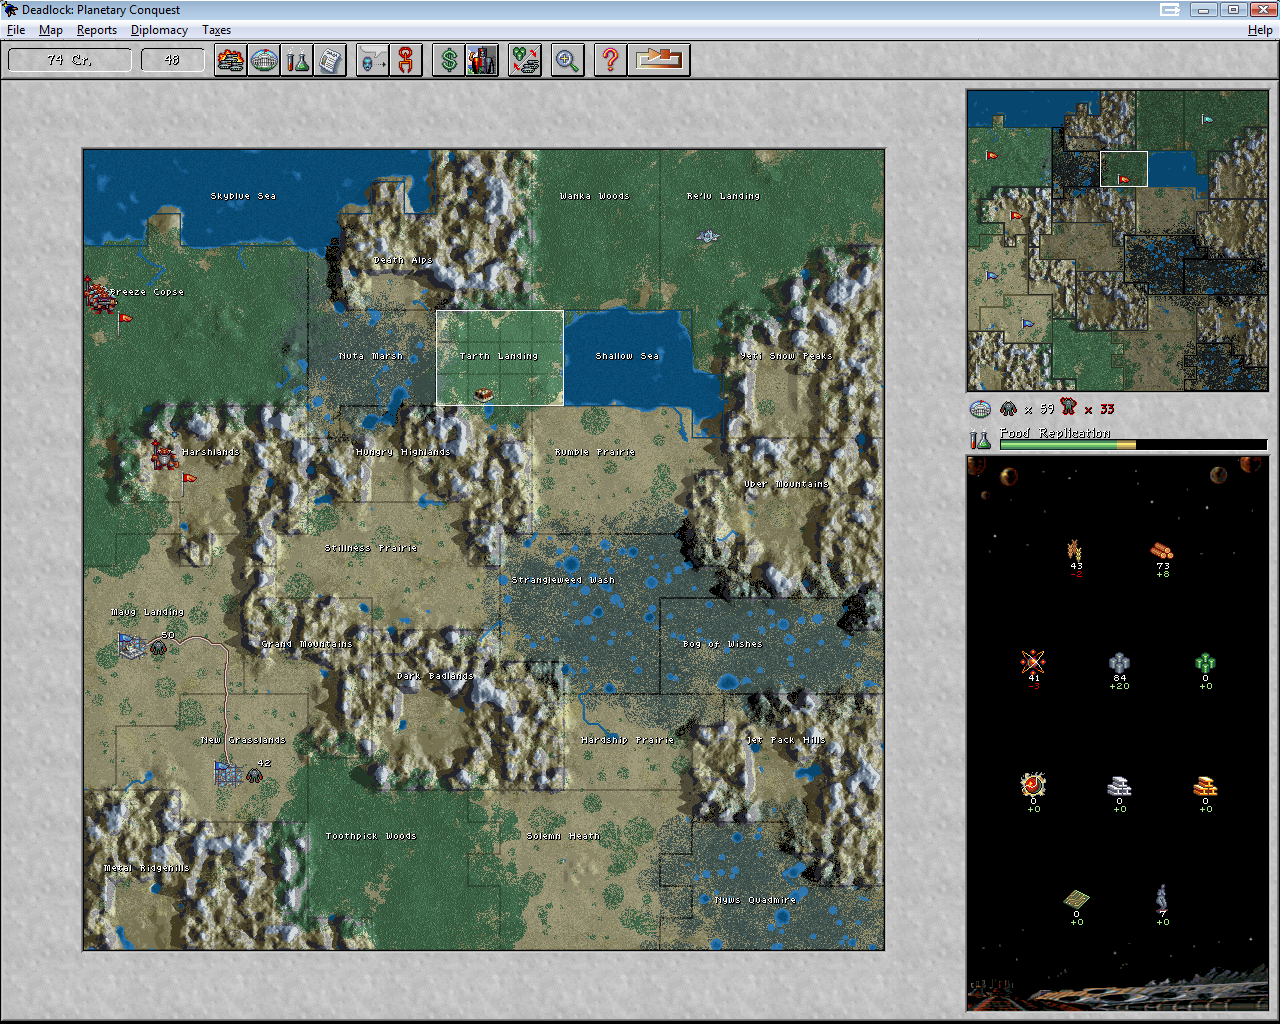
Task: Select the Hungry Highlands territory label
Action: [x=403, y=452]
